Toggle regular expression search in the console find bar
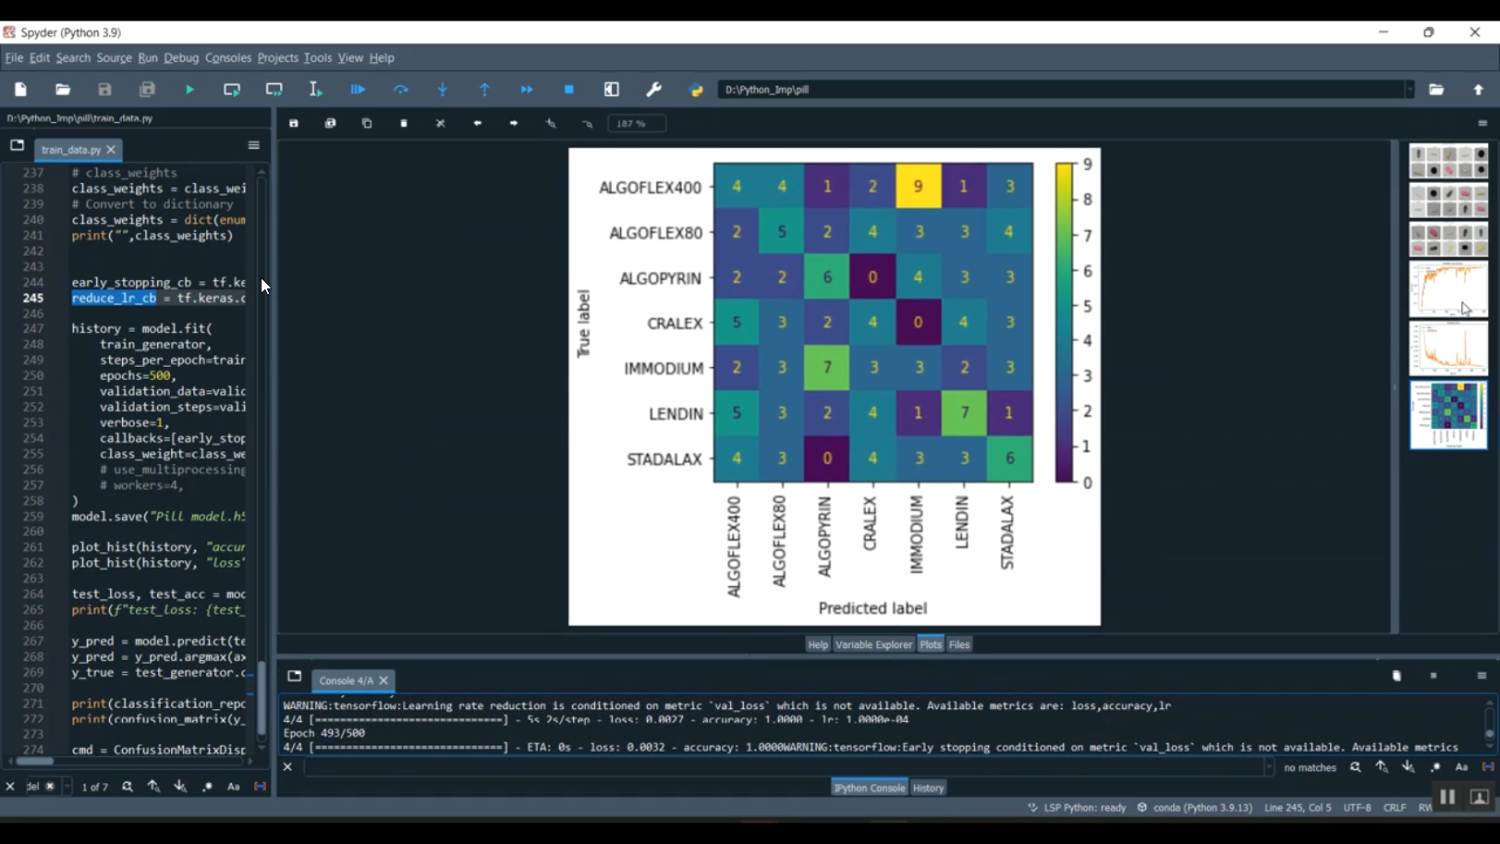This screenshot has width=1500, height=844. pyautogui.click(x=1435, y=767)
